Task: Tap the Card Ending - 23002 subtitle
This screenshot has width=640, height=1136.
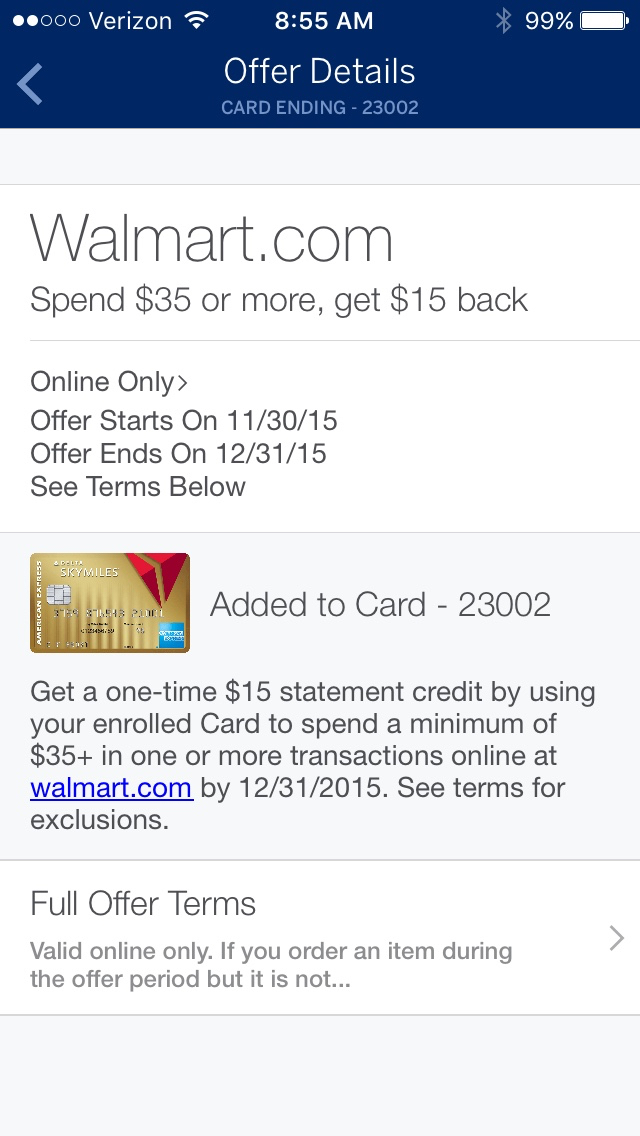Action: (319, 107)
